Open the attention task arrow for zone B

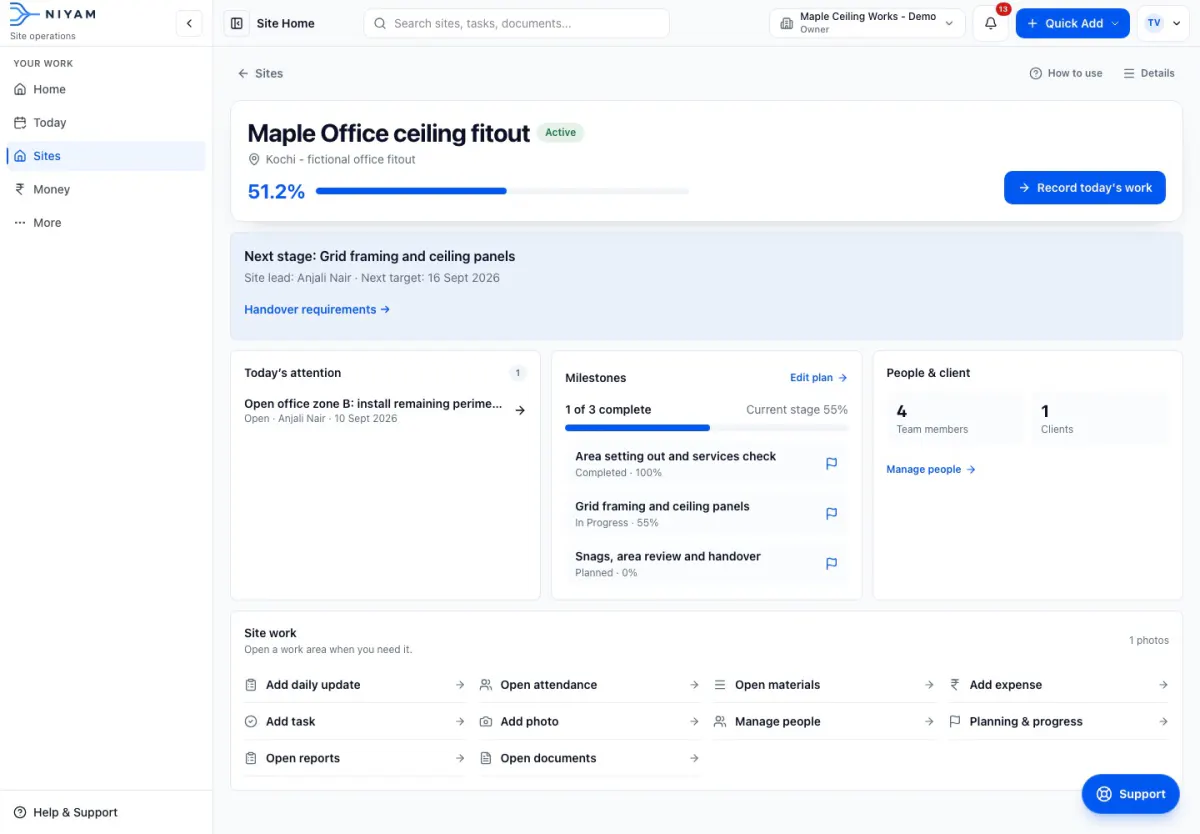tap(520, 410)
